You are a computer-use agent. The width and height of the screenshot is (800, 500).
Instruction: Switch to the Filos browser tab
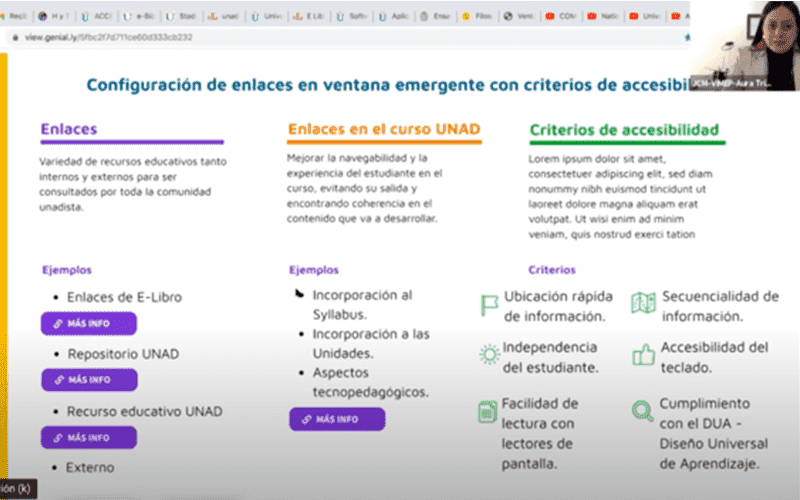pyautogui.click(x=478, y=16)
